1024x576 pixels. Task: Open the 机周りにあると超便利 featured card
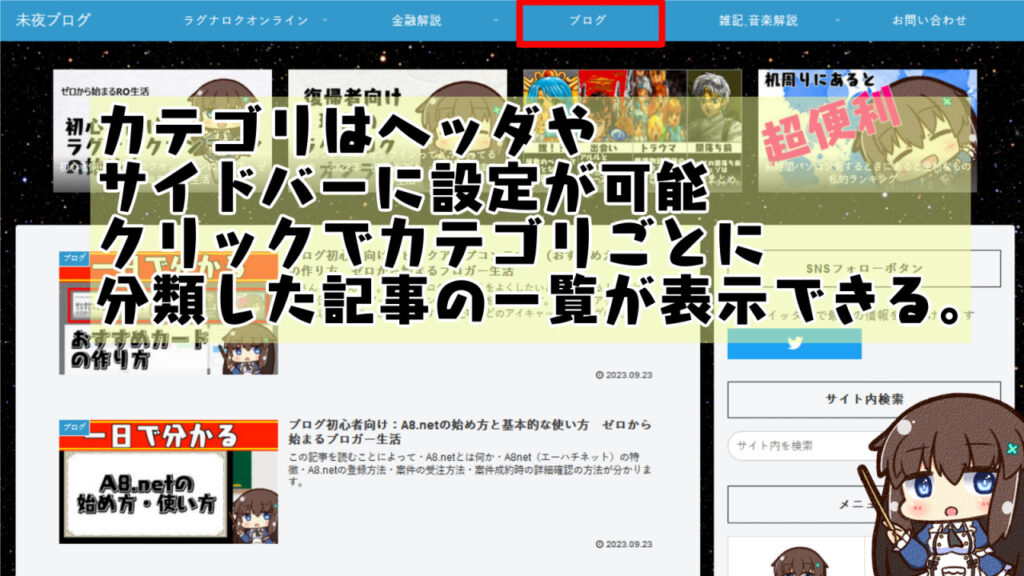867,131
